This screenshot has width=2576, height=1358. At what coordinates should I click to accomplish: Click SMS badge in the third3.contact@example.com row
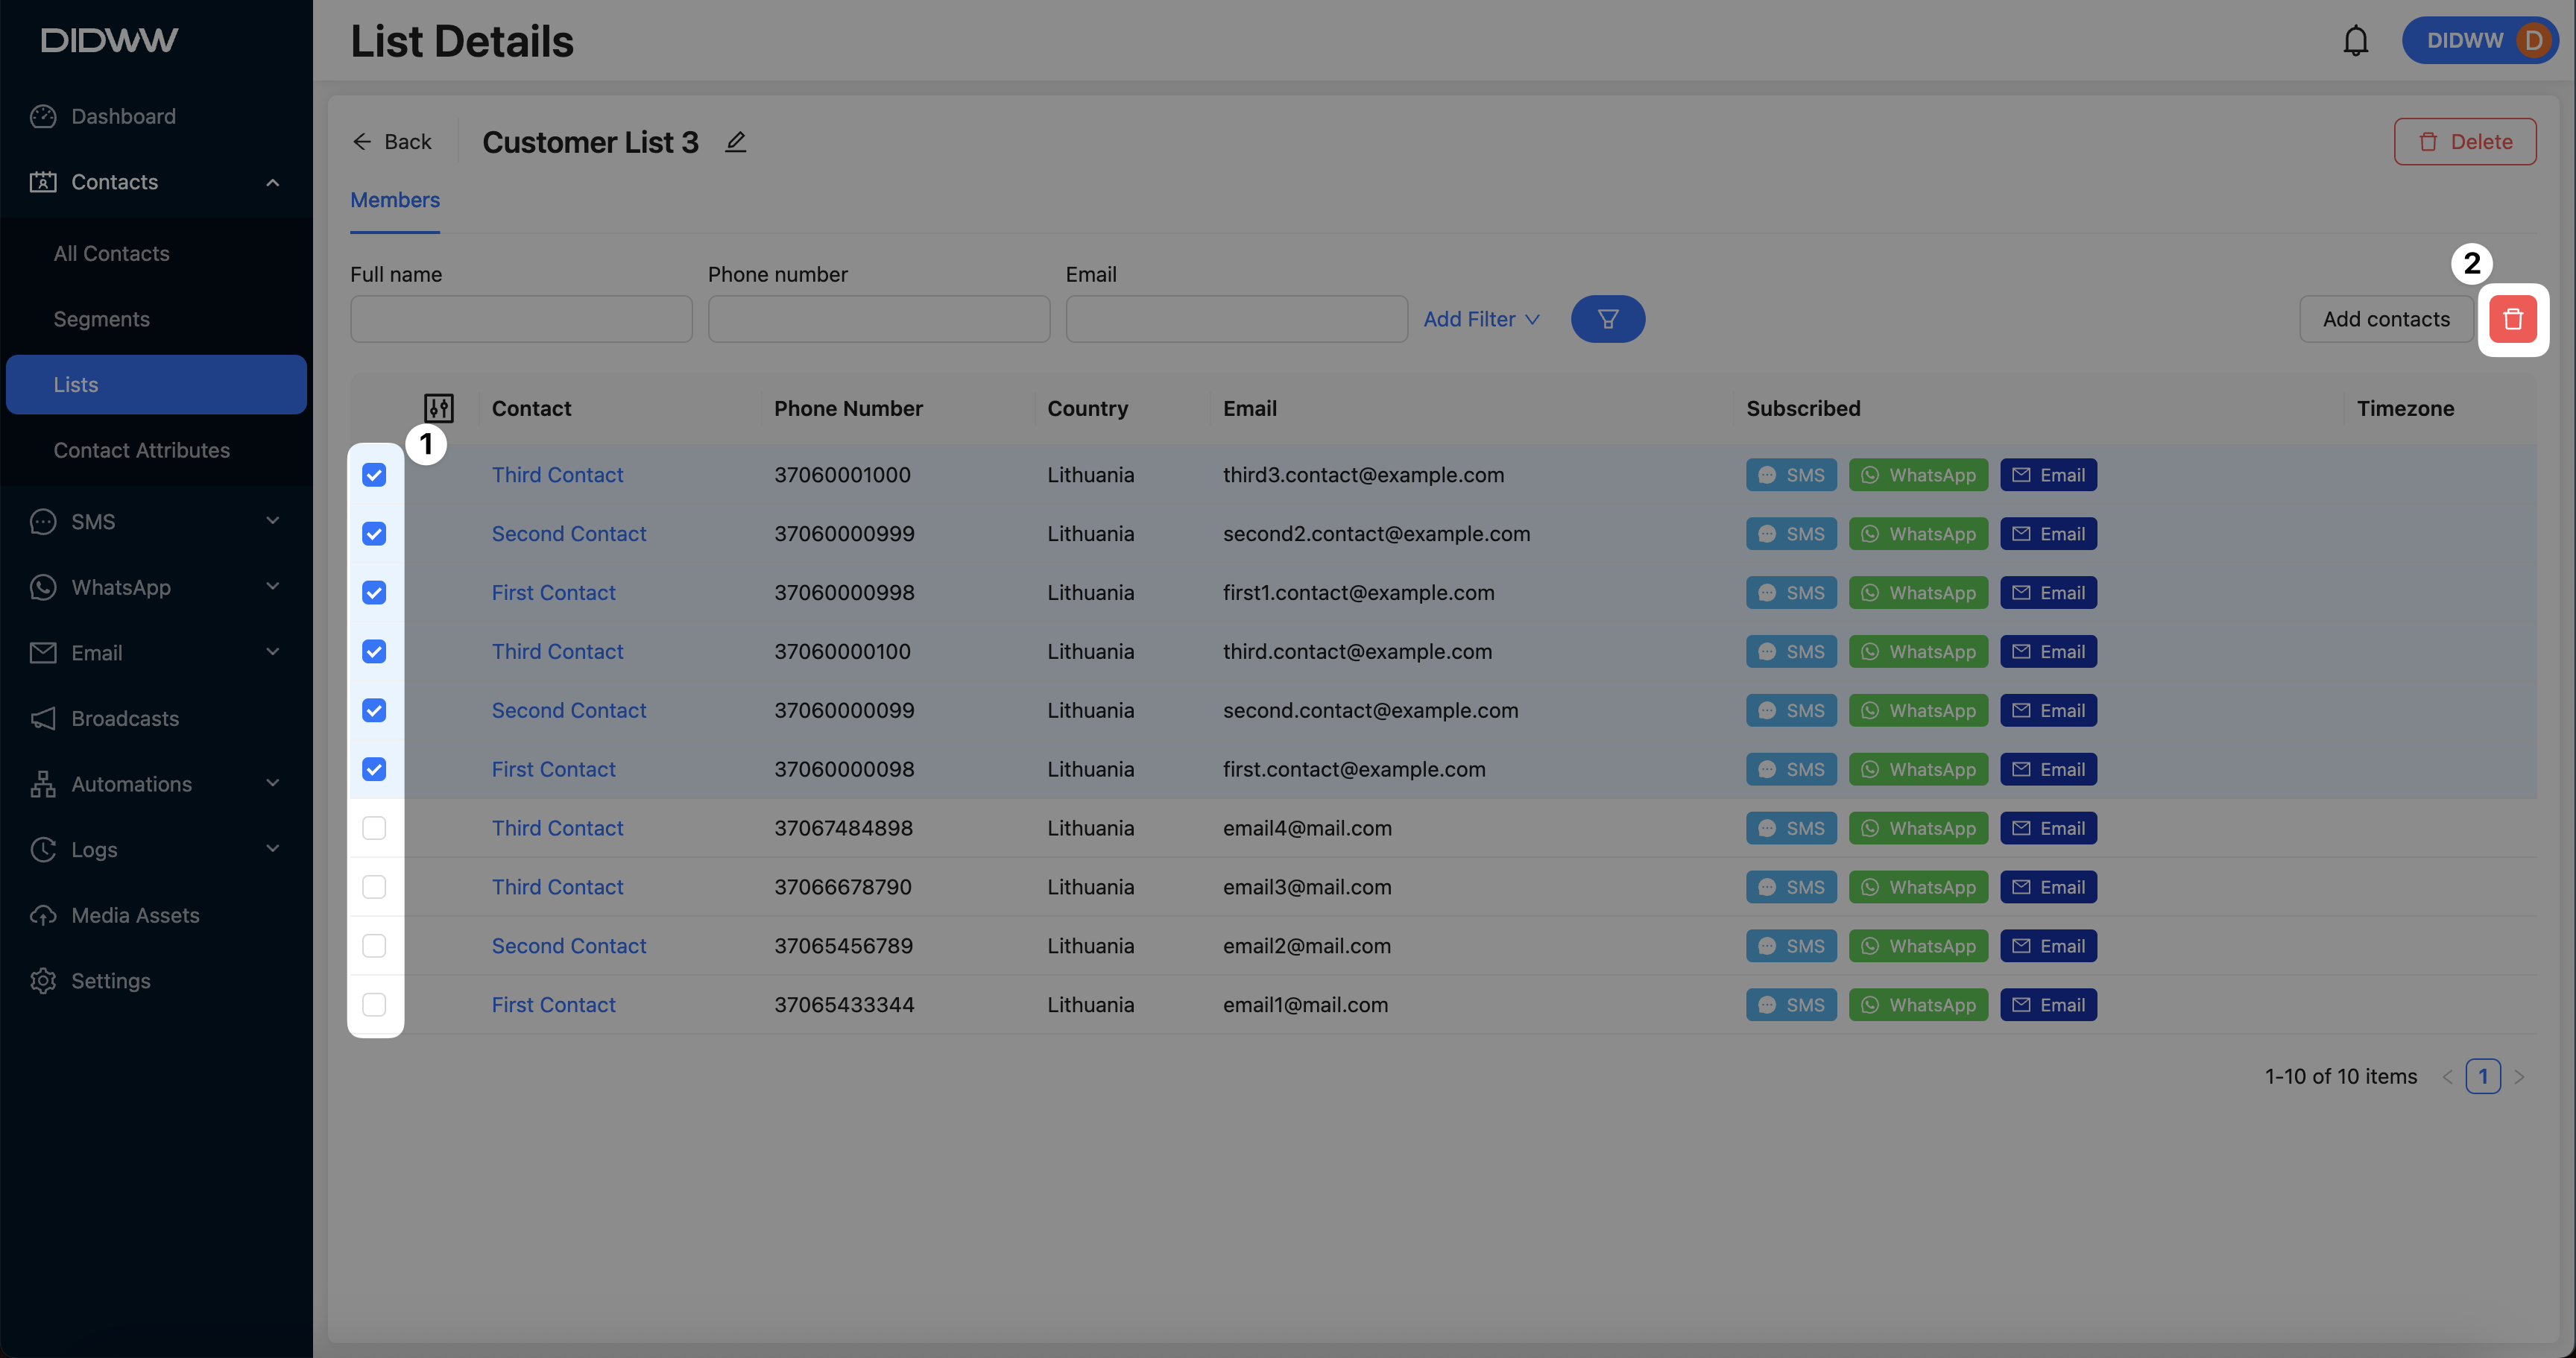1791,475
